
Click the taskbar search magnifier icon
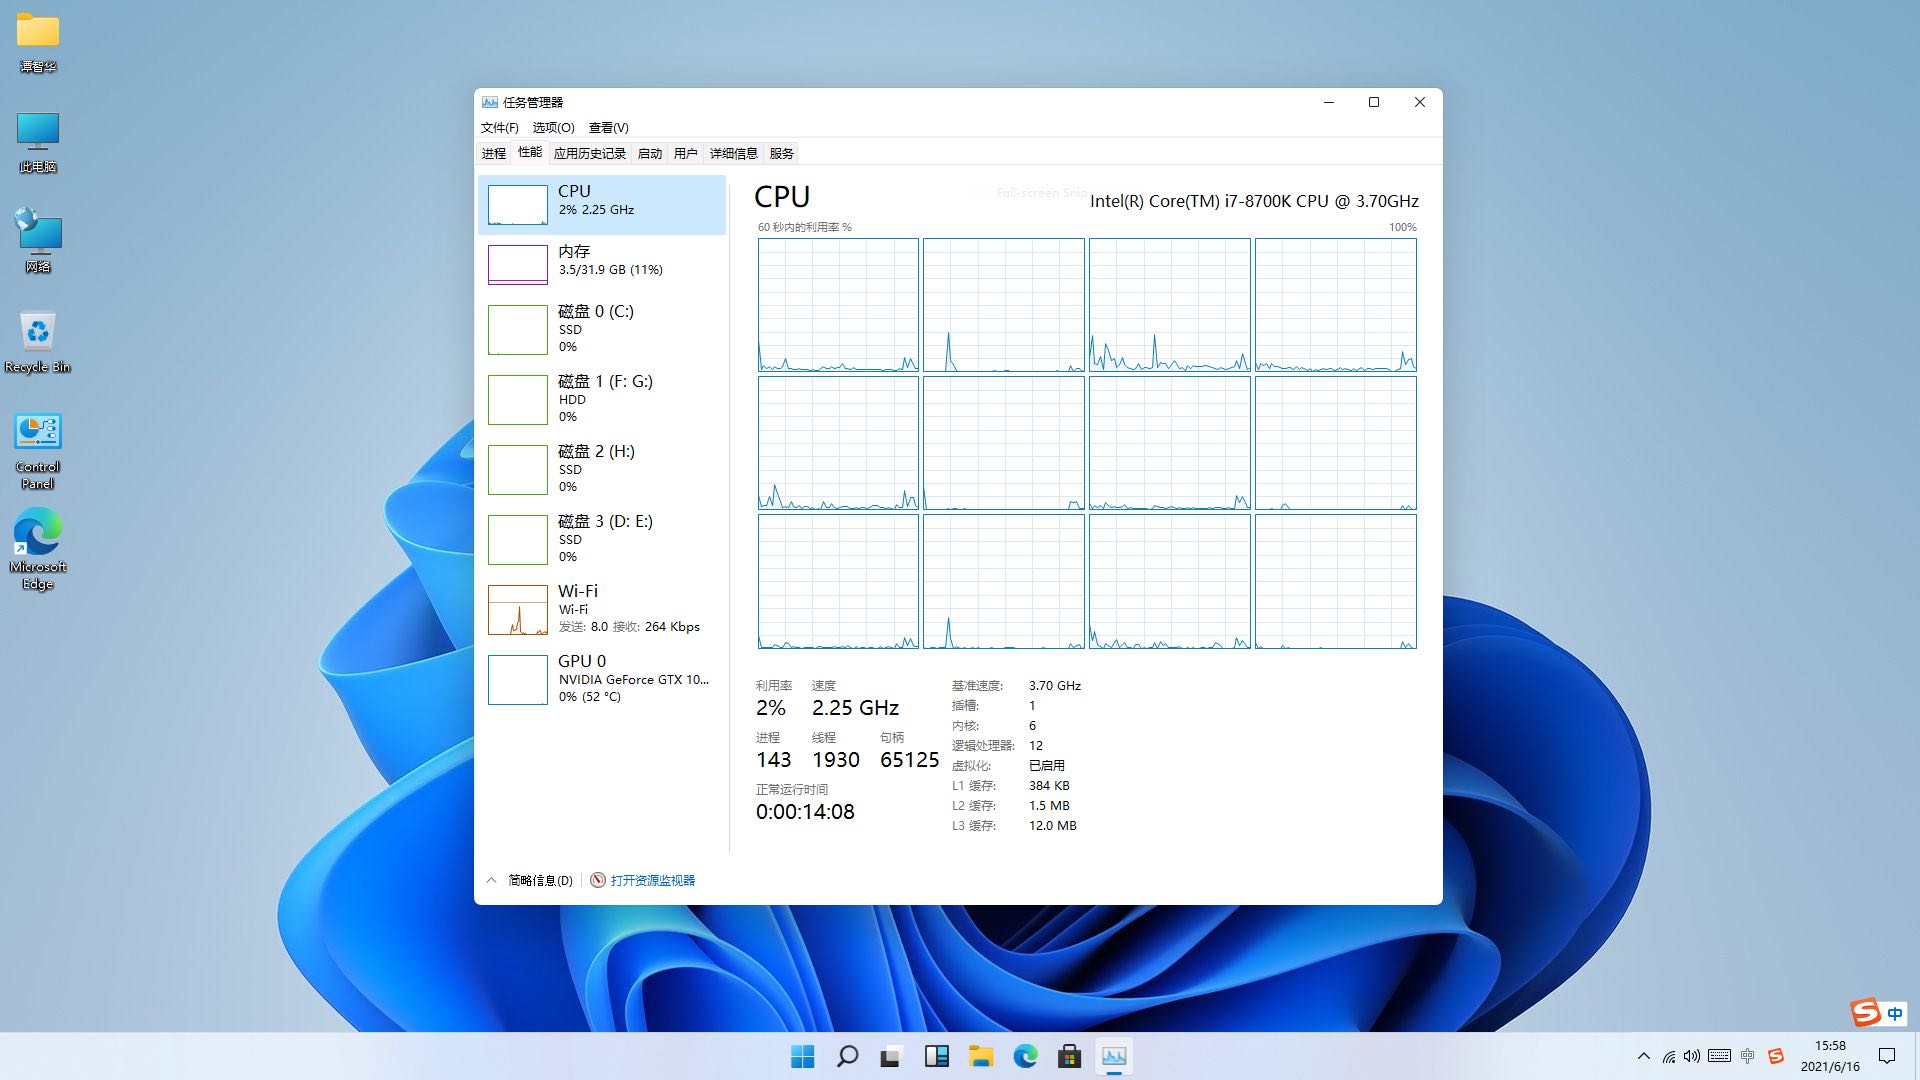click(847, 1056)
